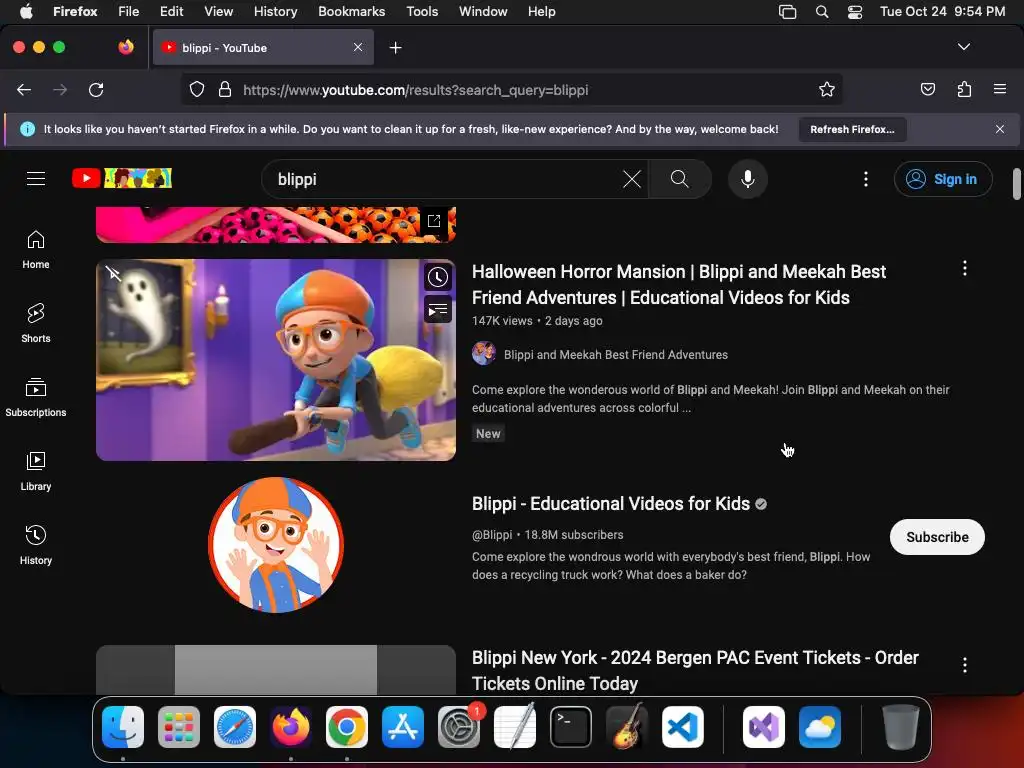Click the @Blippi 18.8M subscribers text
The height and width of the screenshot is (768, 1024).
pyautogui.click(x=547, y=534)
